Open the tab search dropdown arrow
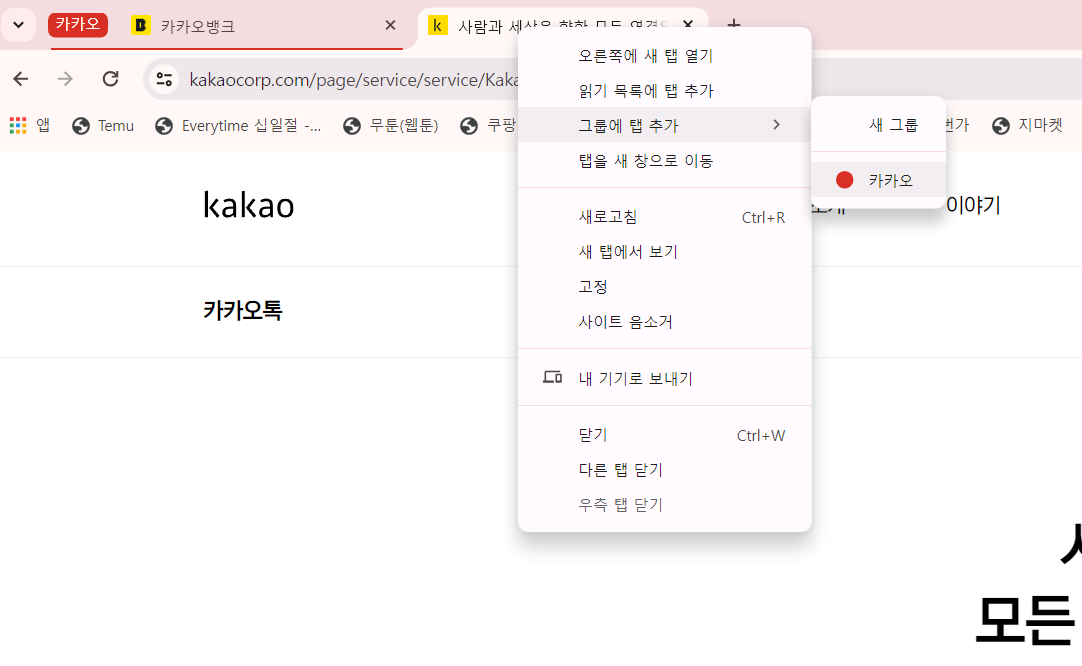Screen dimensions: 1082x666 point(19,26)
